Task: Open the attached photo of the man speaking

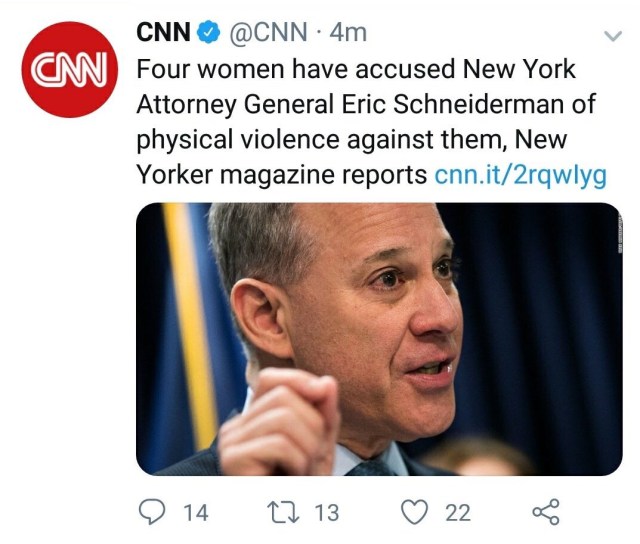Action: 379,338
